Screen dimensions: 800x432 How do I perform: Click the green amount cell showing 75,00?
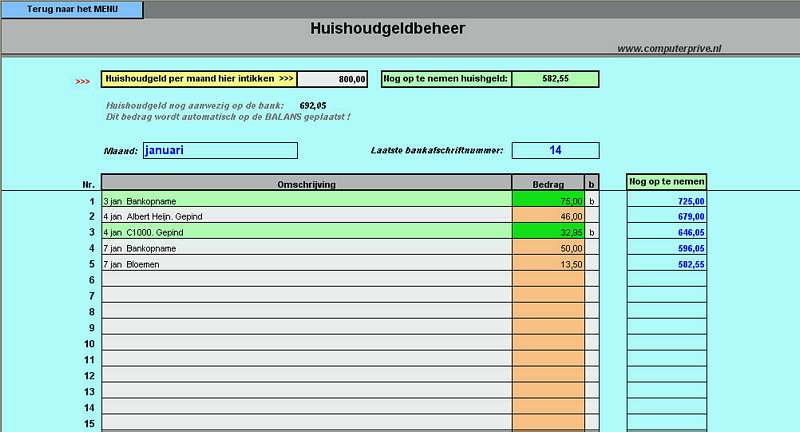547,200
